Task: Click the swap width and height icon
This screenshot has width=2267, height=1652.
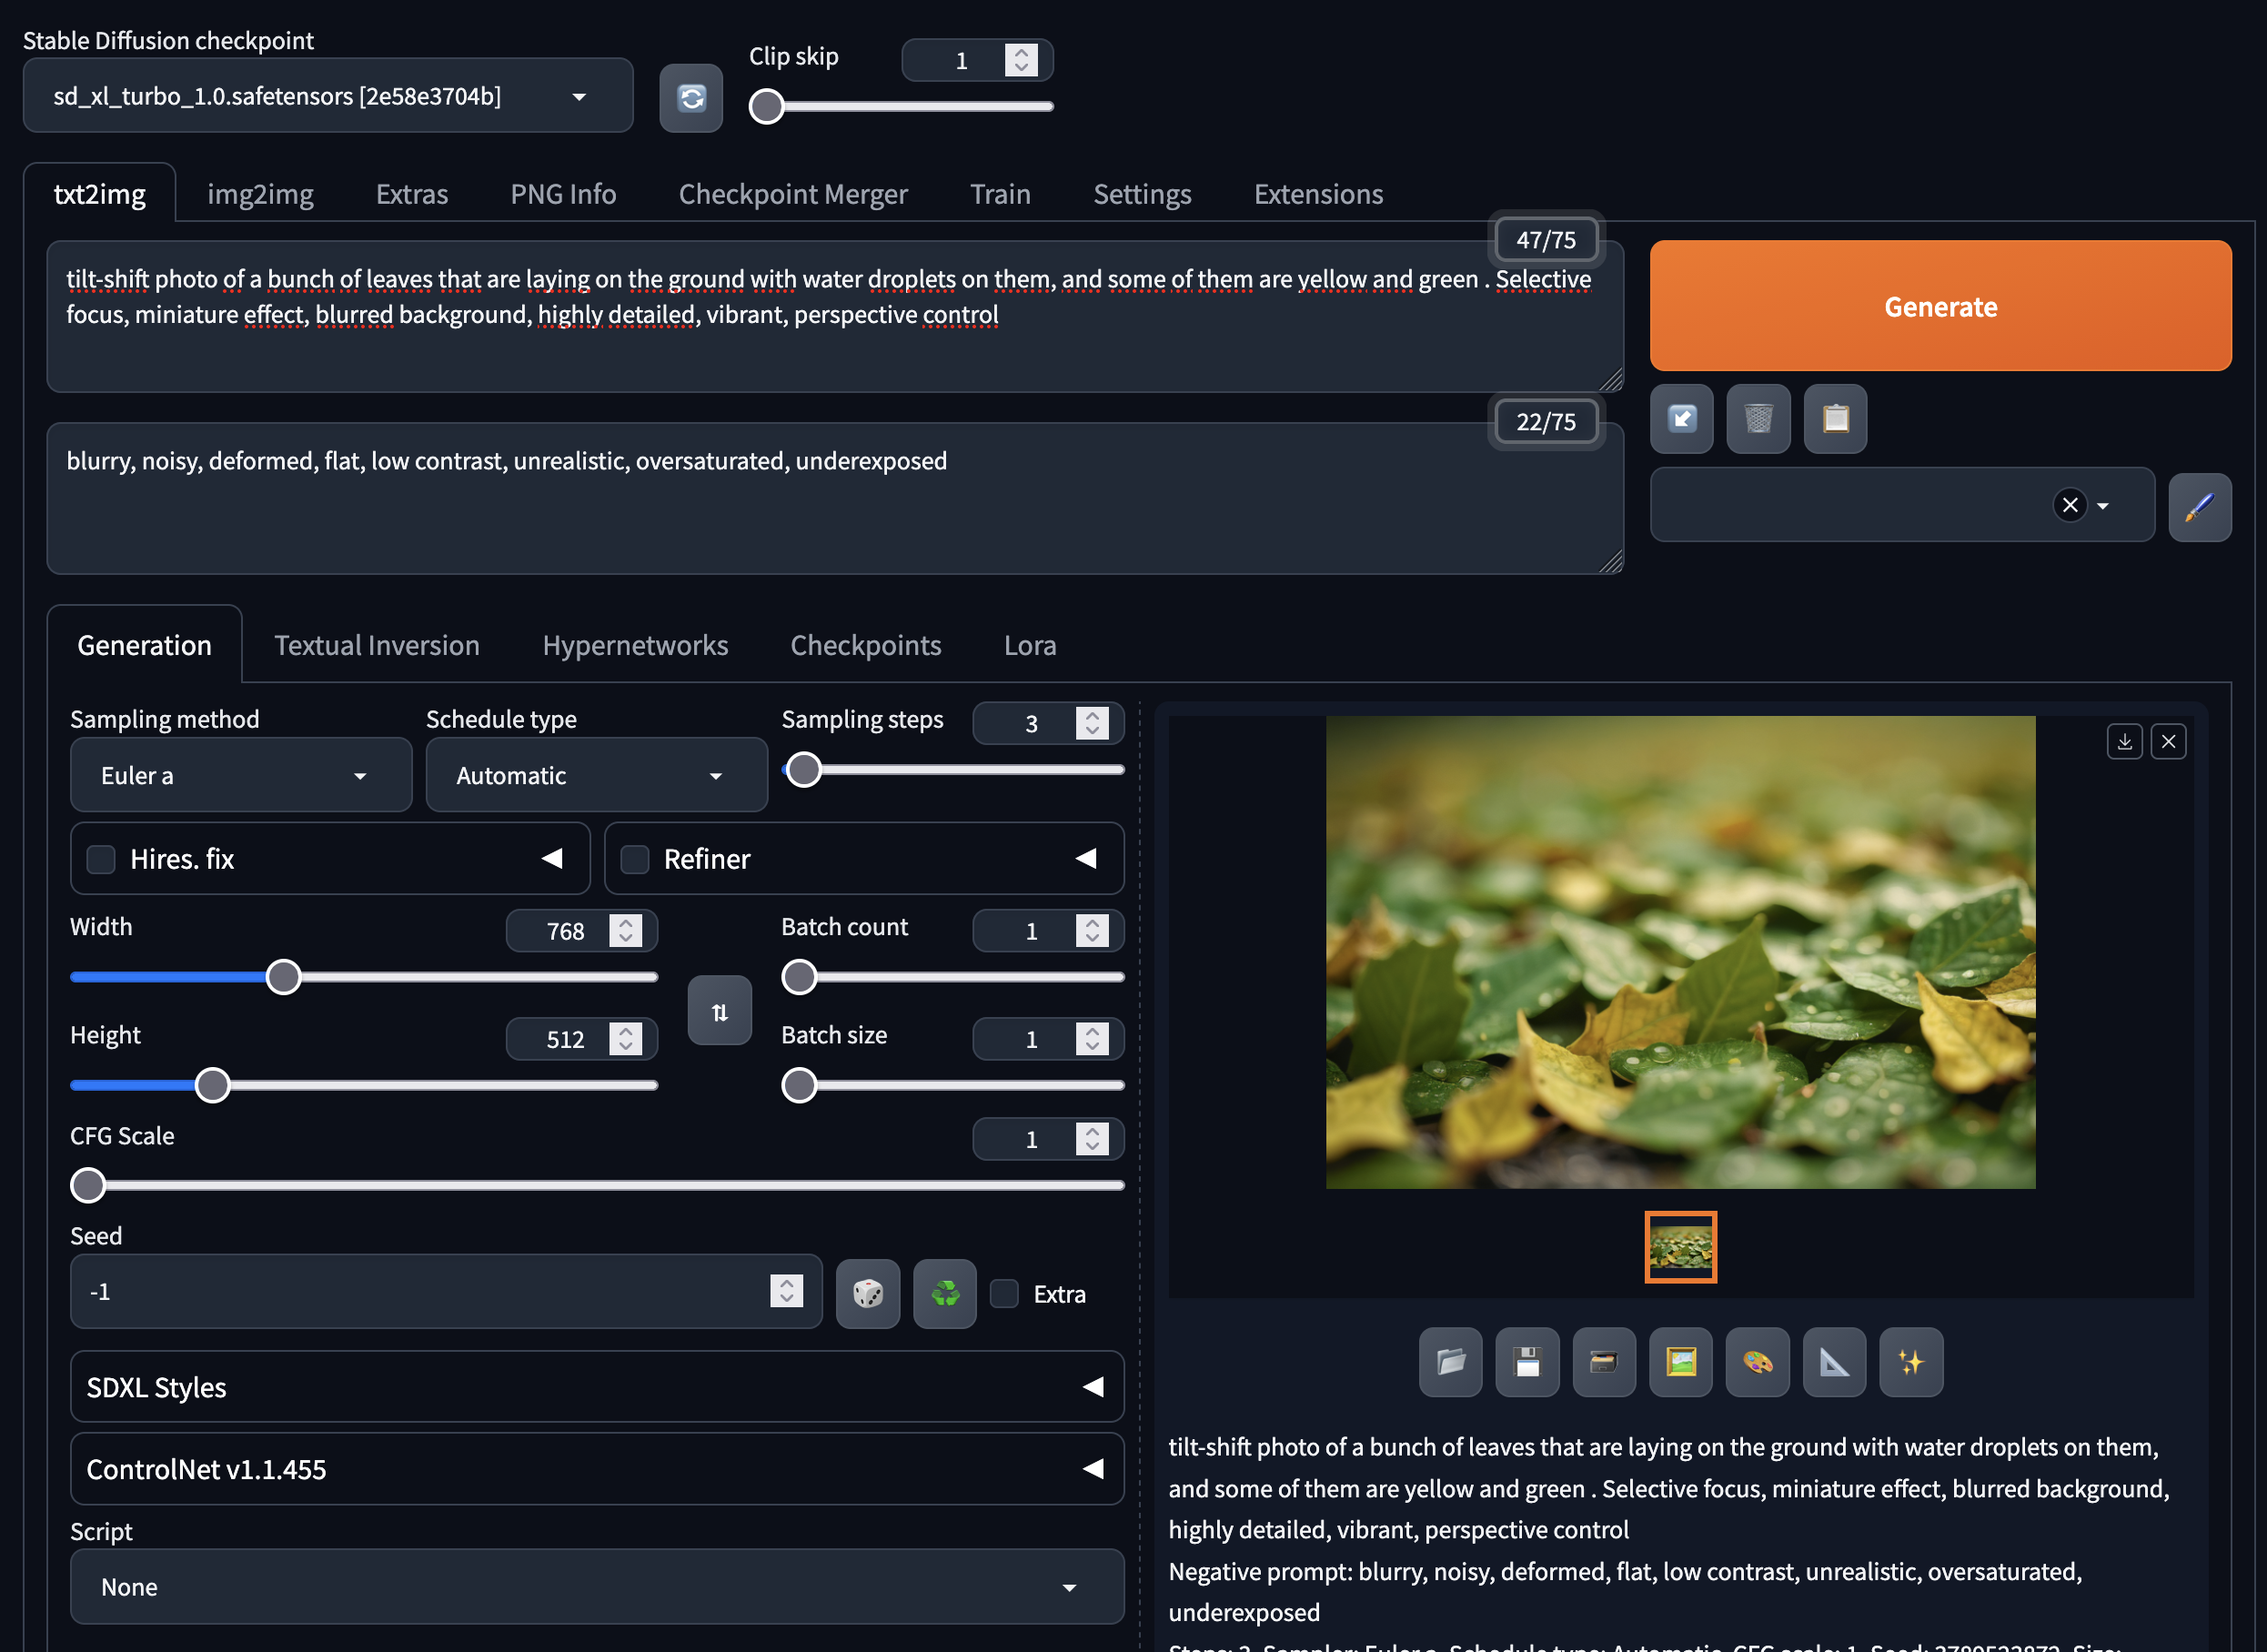Action: point(719,1011)
